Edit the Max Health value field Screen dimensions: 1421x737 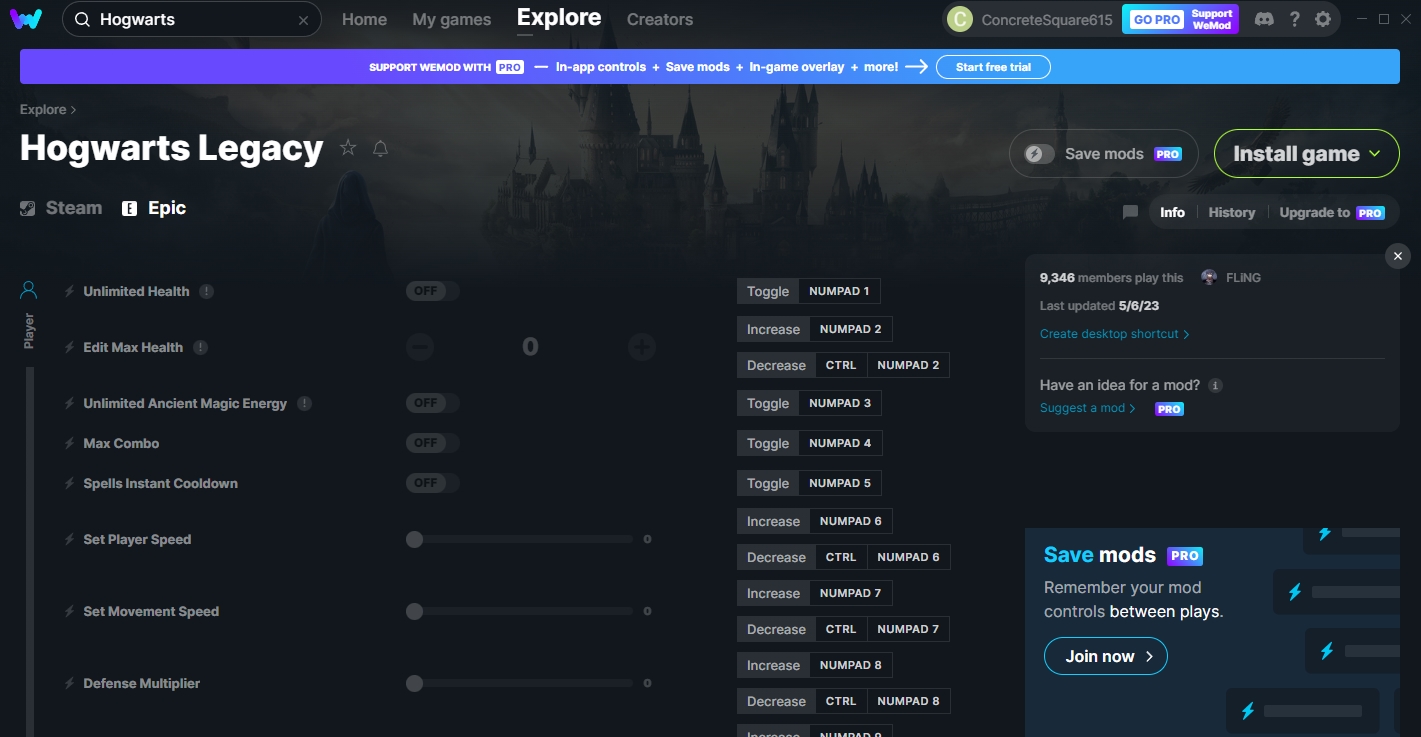coord(530,347)
